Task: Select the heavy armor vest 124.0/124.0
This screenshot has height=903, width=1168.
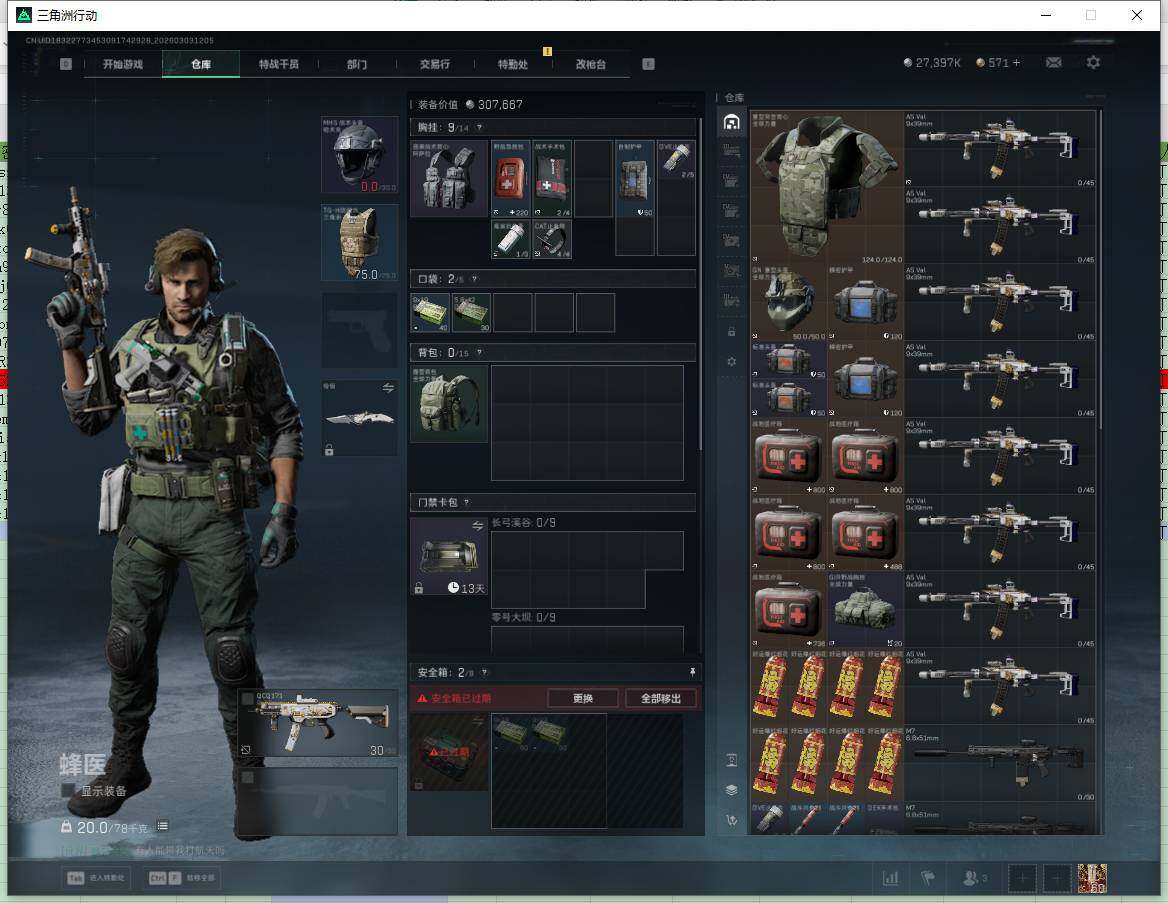Action: [x=827, y=187]
